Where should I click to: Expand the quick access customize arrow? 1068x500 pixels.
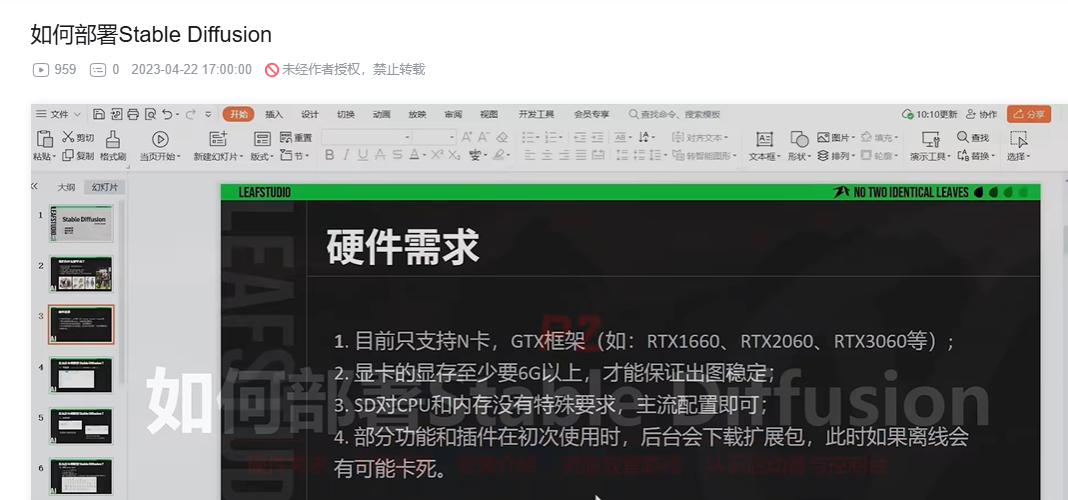[208, 114]
